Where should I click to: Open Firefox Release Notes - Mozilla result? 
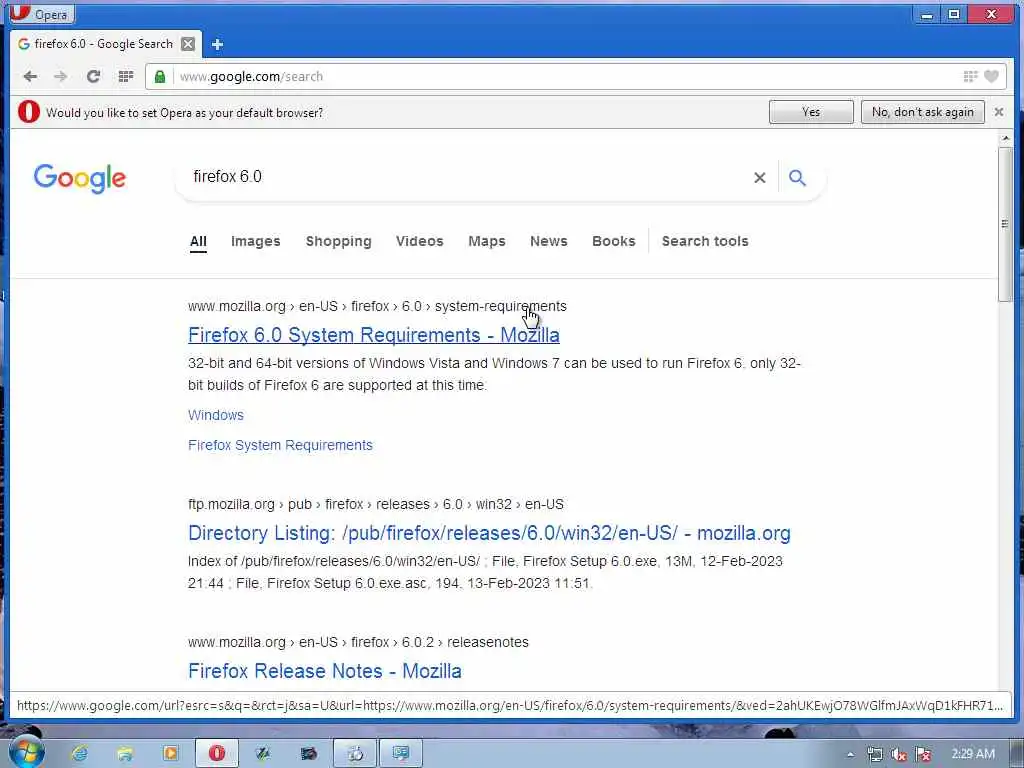[325, 671]
